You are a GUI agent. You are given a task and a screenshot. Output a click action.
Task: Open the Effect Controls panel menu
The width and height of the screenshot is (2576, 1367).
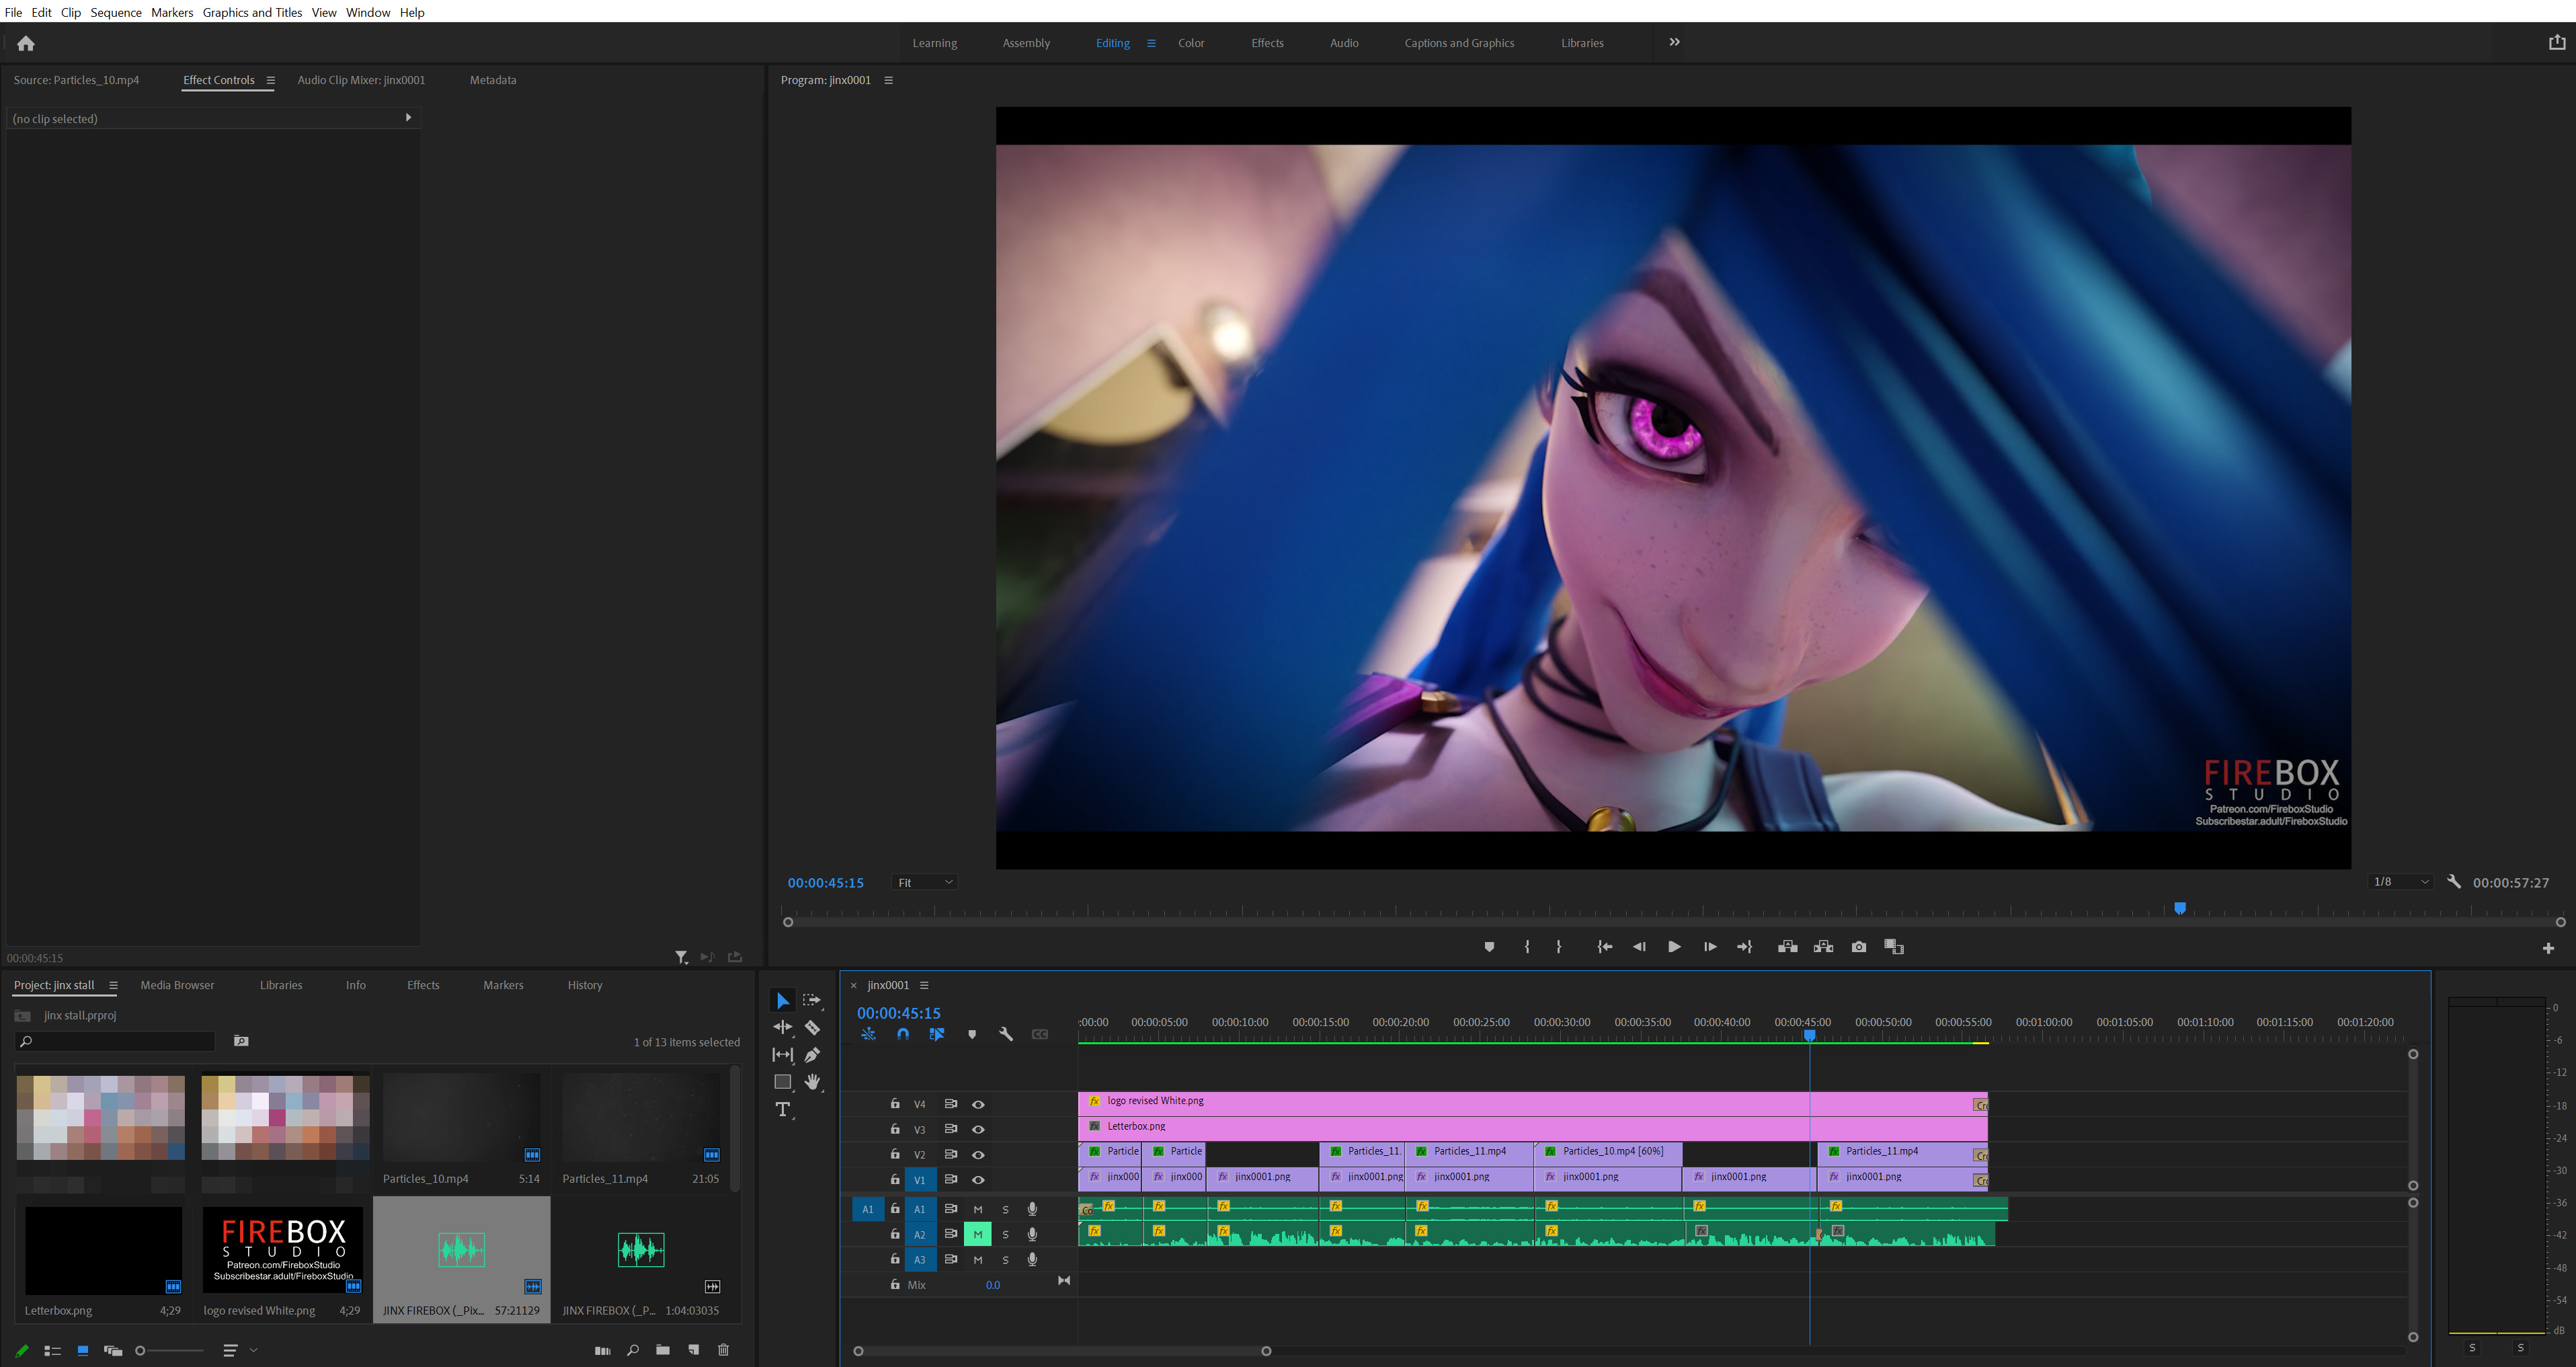[x=270, y=80]
